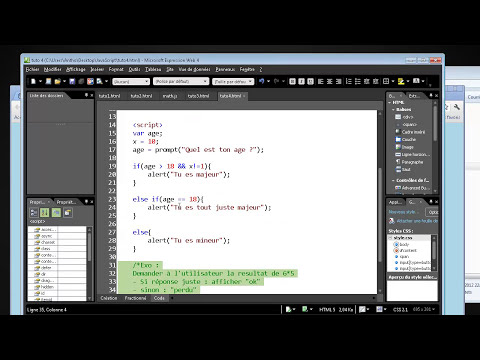Open the Outils menu
The image size is (480, 360).
click(x=134, y=69)
